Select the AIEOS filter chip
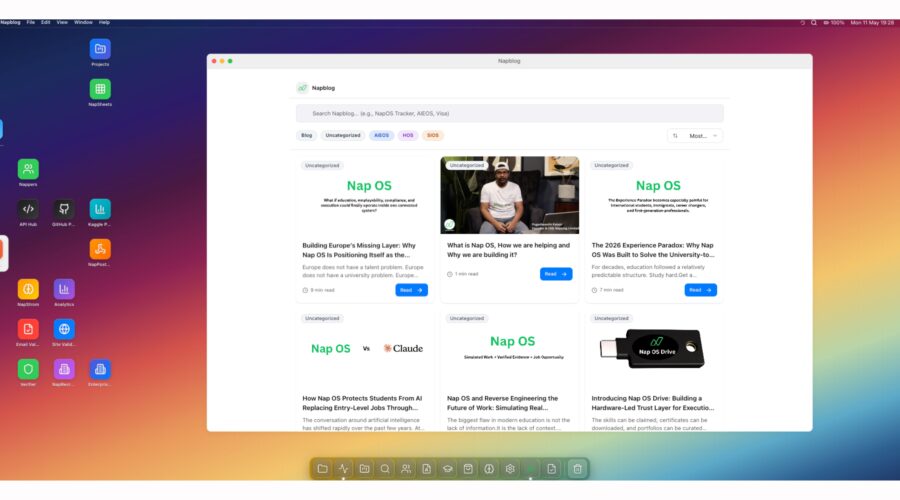Screen dimensions: 900x500 coord(381,135)
